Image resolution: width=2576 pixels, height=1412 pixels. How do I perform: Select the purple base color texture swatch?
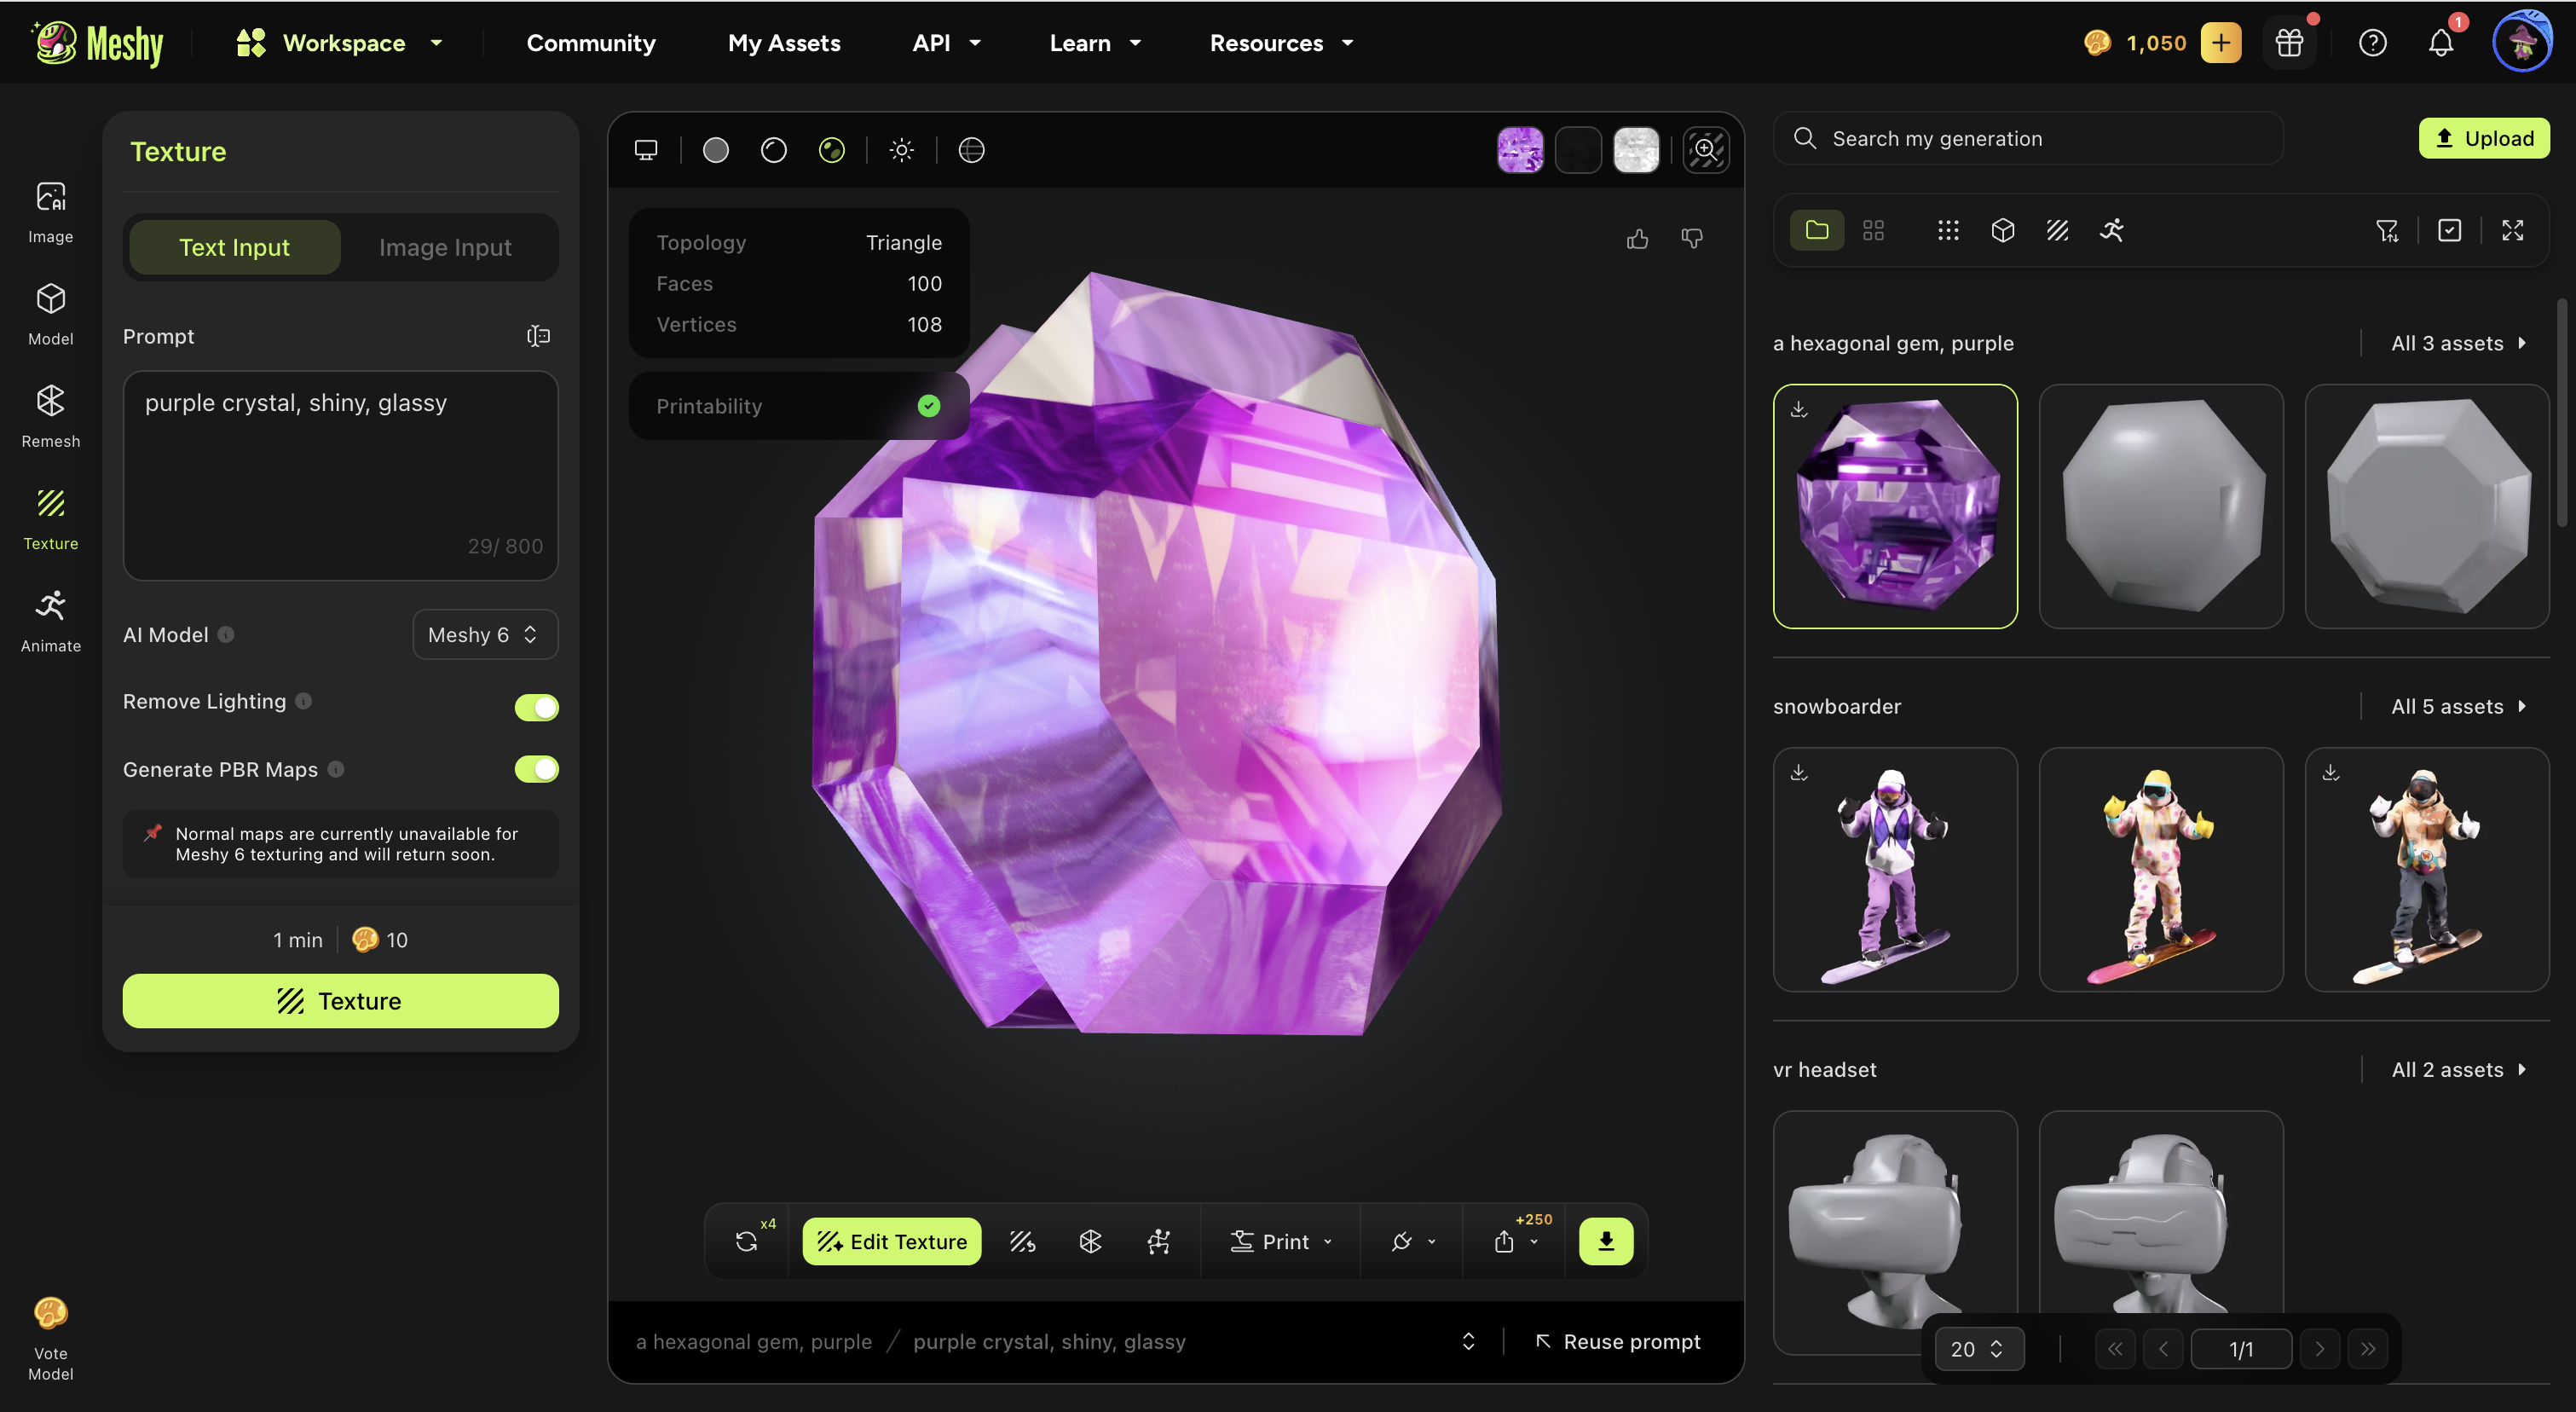pyautogui.click(x=1520, y=150)
